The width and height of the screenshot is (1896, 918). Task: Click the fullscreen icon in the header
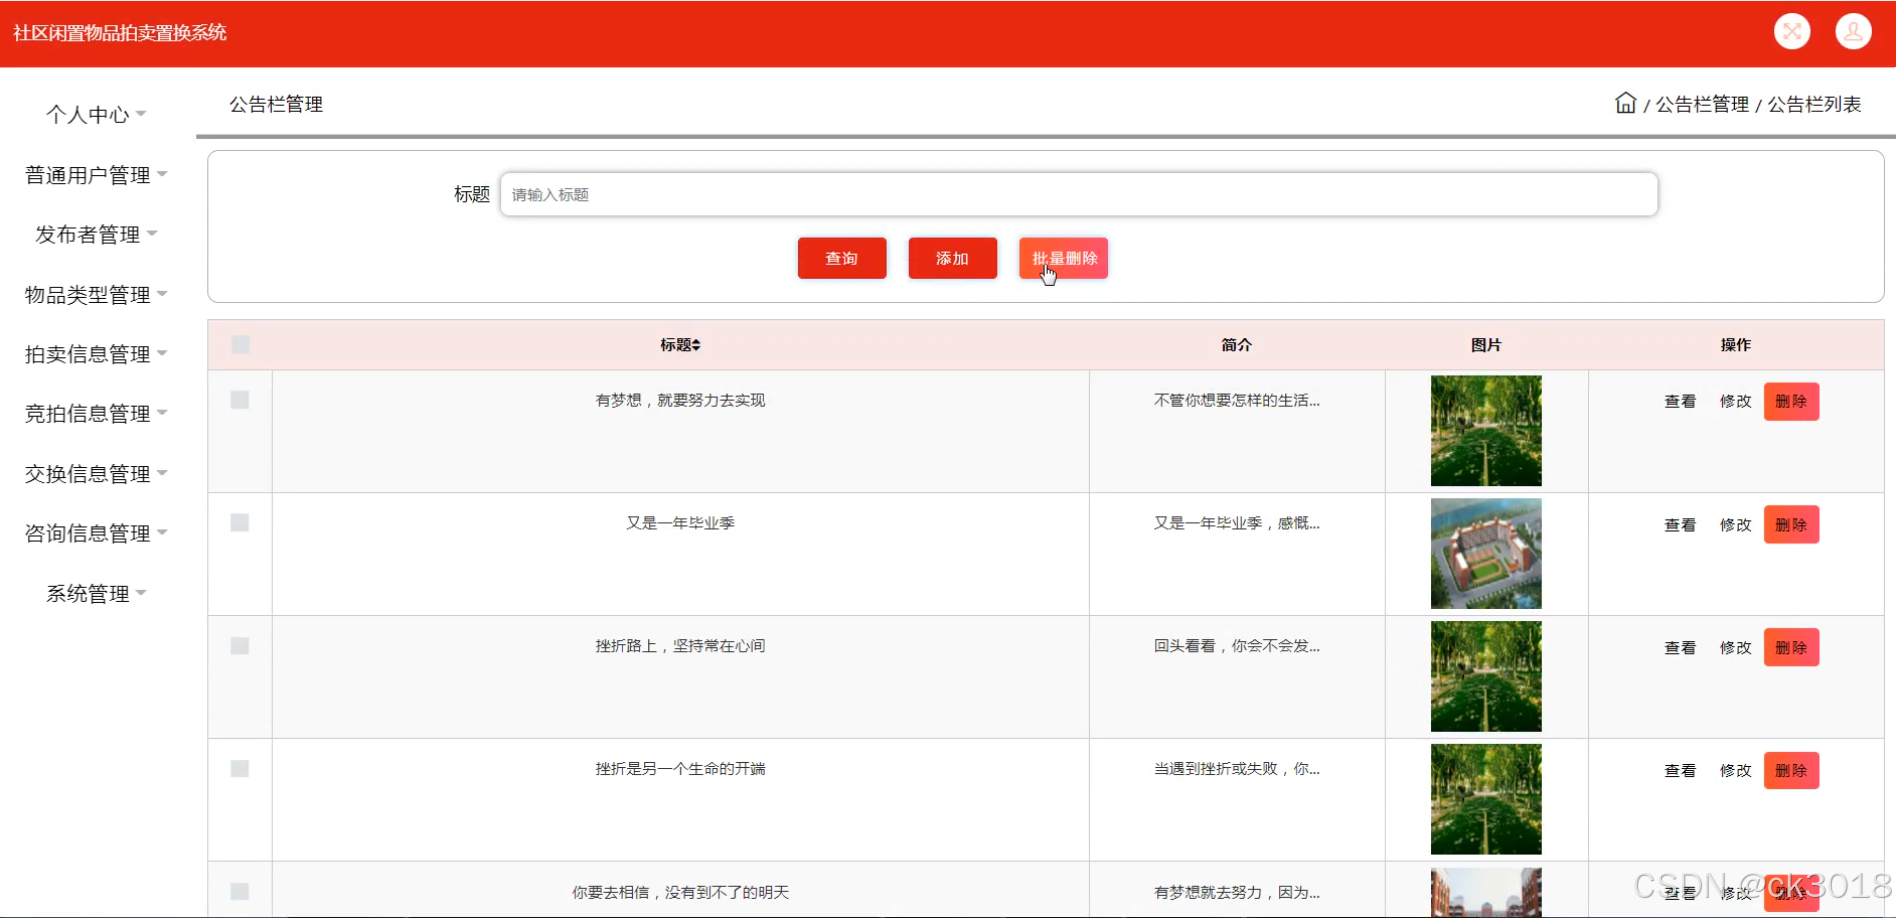[x=1792, y=32]
